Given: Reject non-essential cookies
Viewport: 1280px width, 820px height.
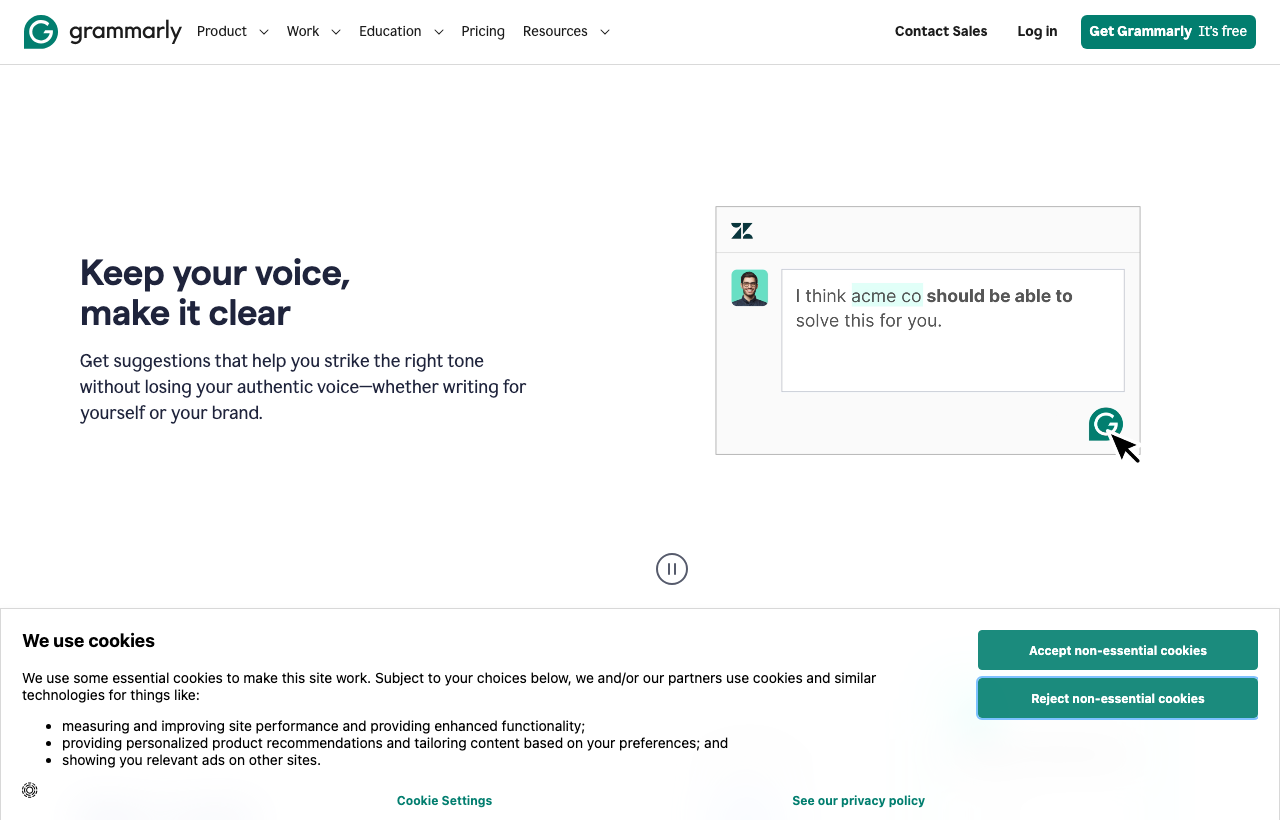Looking at the screenshot, I should (1118, 698).
